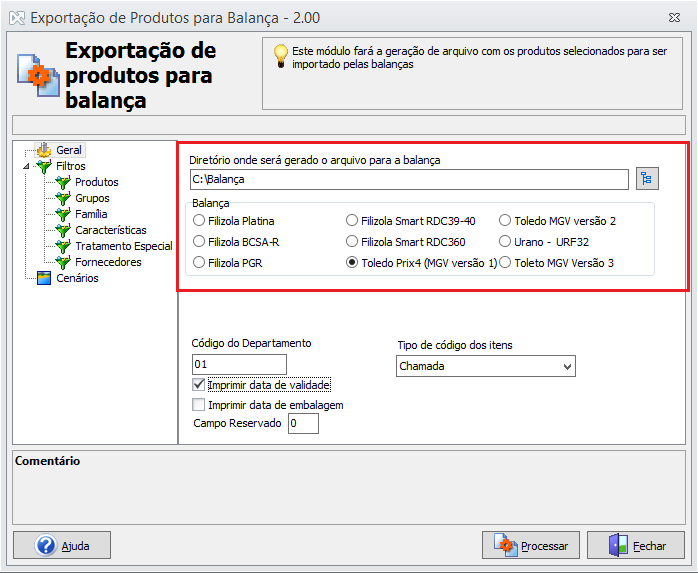Screen dimensions: 698x573
Task: Collapse the Filtros tree node arrow
Action: [x=26, y=167]
